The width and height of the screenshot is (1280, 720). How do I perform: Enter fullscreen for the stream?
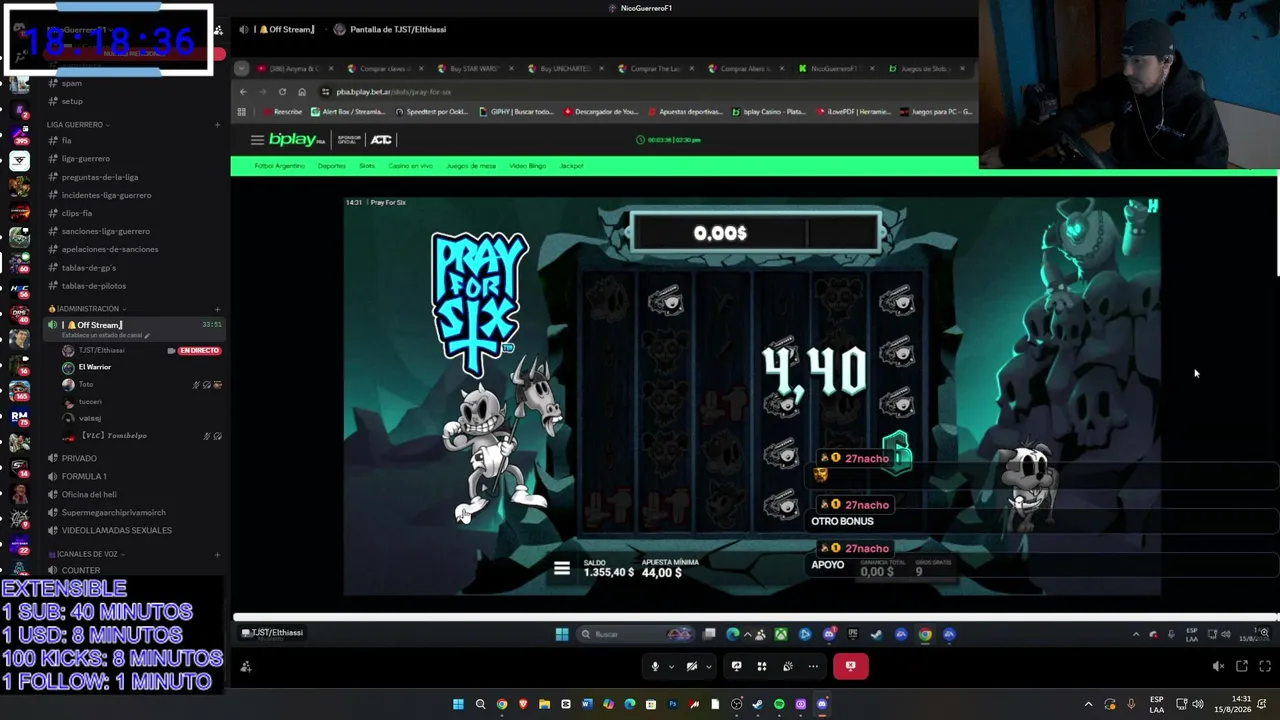tap(1265, 666)
